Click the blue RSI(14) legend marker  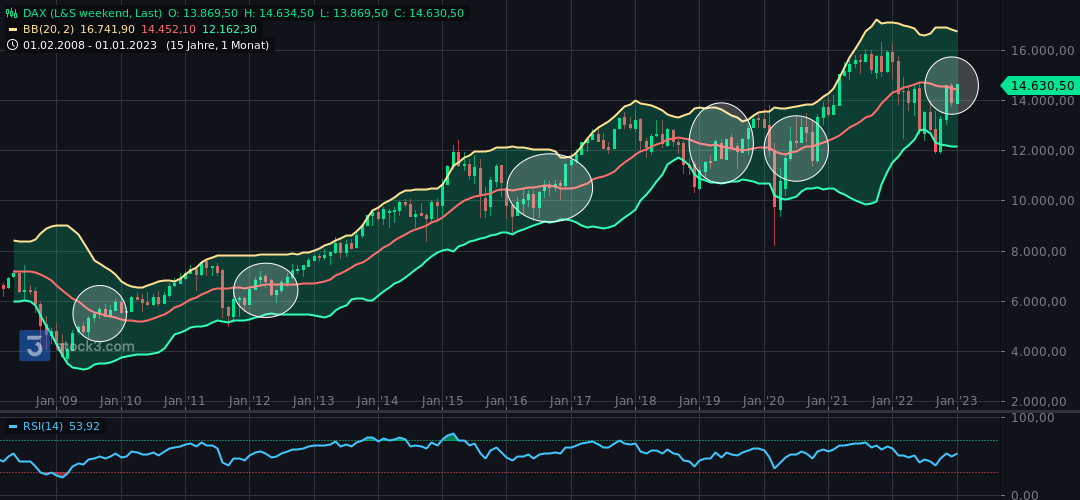point(12,426)
